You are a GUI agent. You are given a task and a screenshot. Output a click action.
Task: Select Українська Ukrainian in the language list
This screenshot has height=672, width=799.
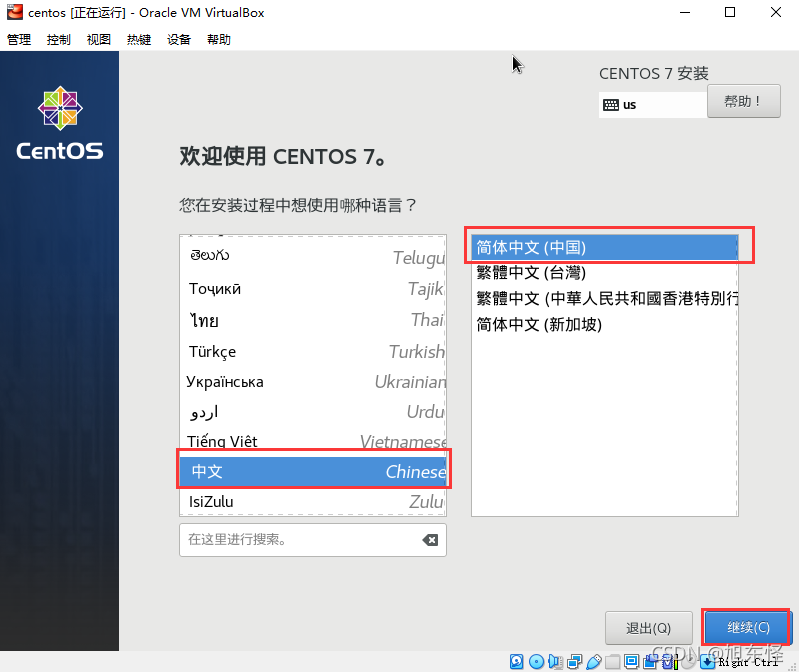[313, 382]
